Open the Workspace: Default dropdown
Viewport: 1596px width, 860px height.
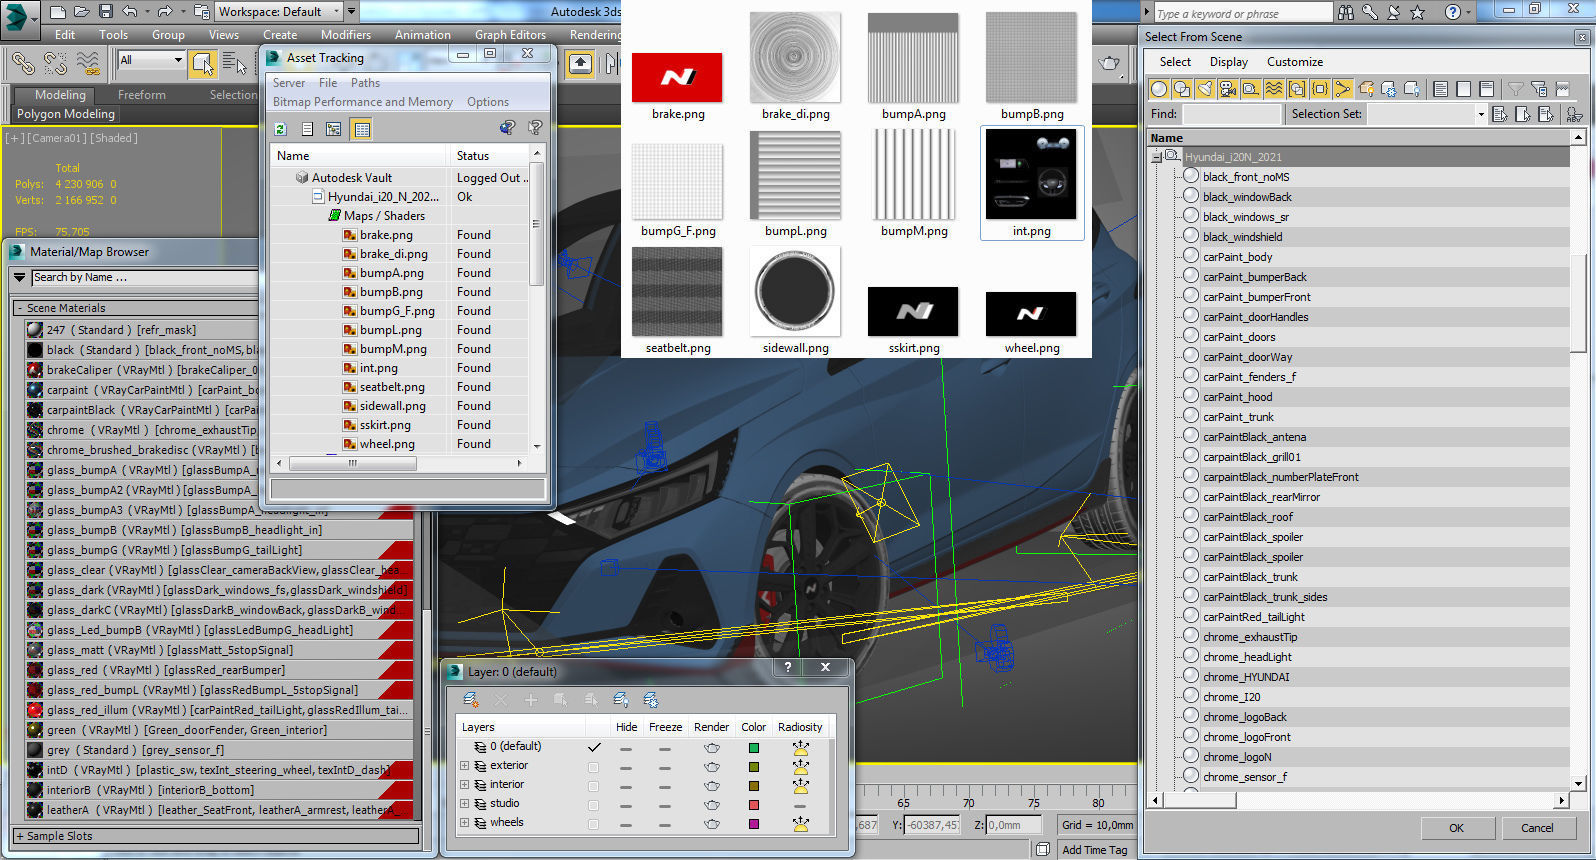coord(279,12)
